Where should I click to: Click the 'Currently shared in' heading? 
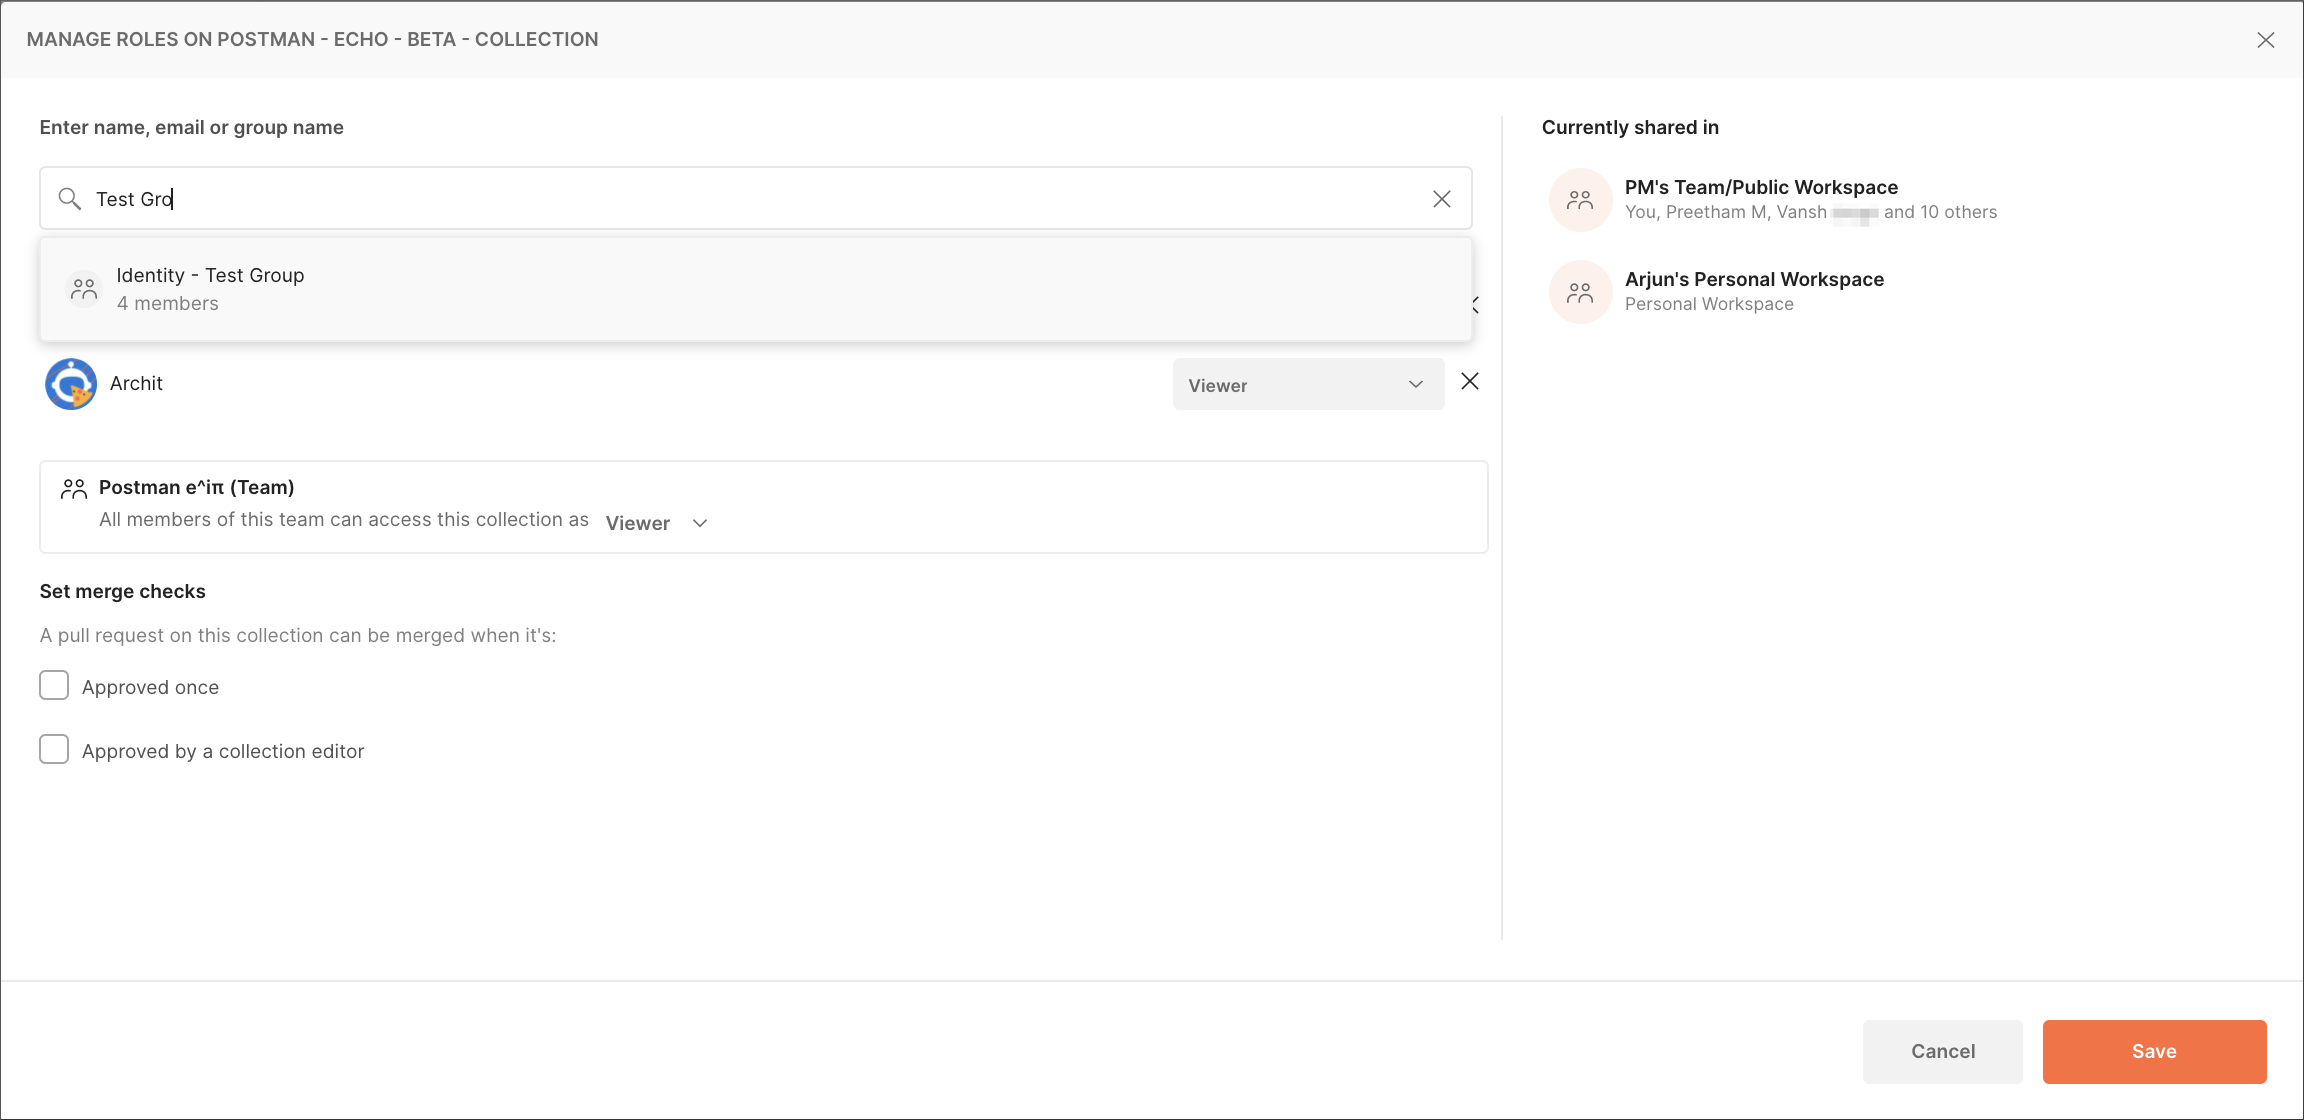click(x=1630, y=127)
